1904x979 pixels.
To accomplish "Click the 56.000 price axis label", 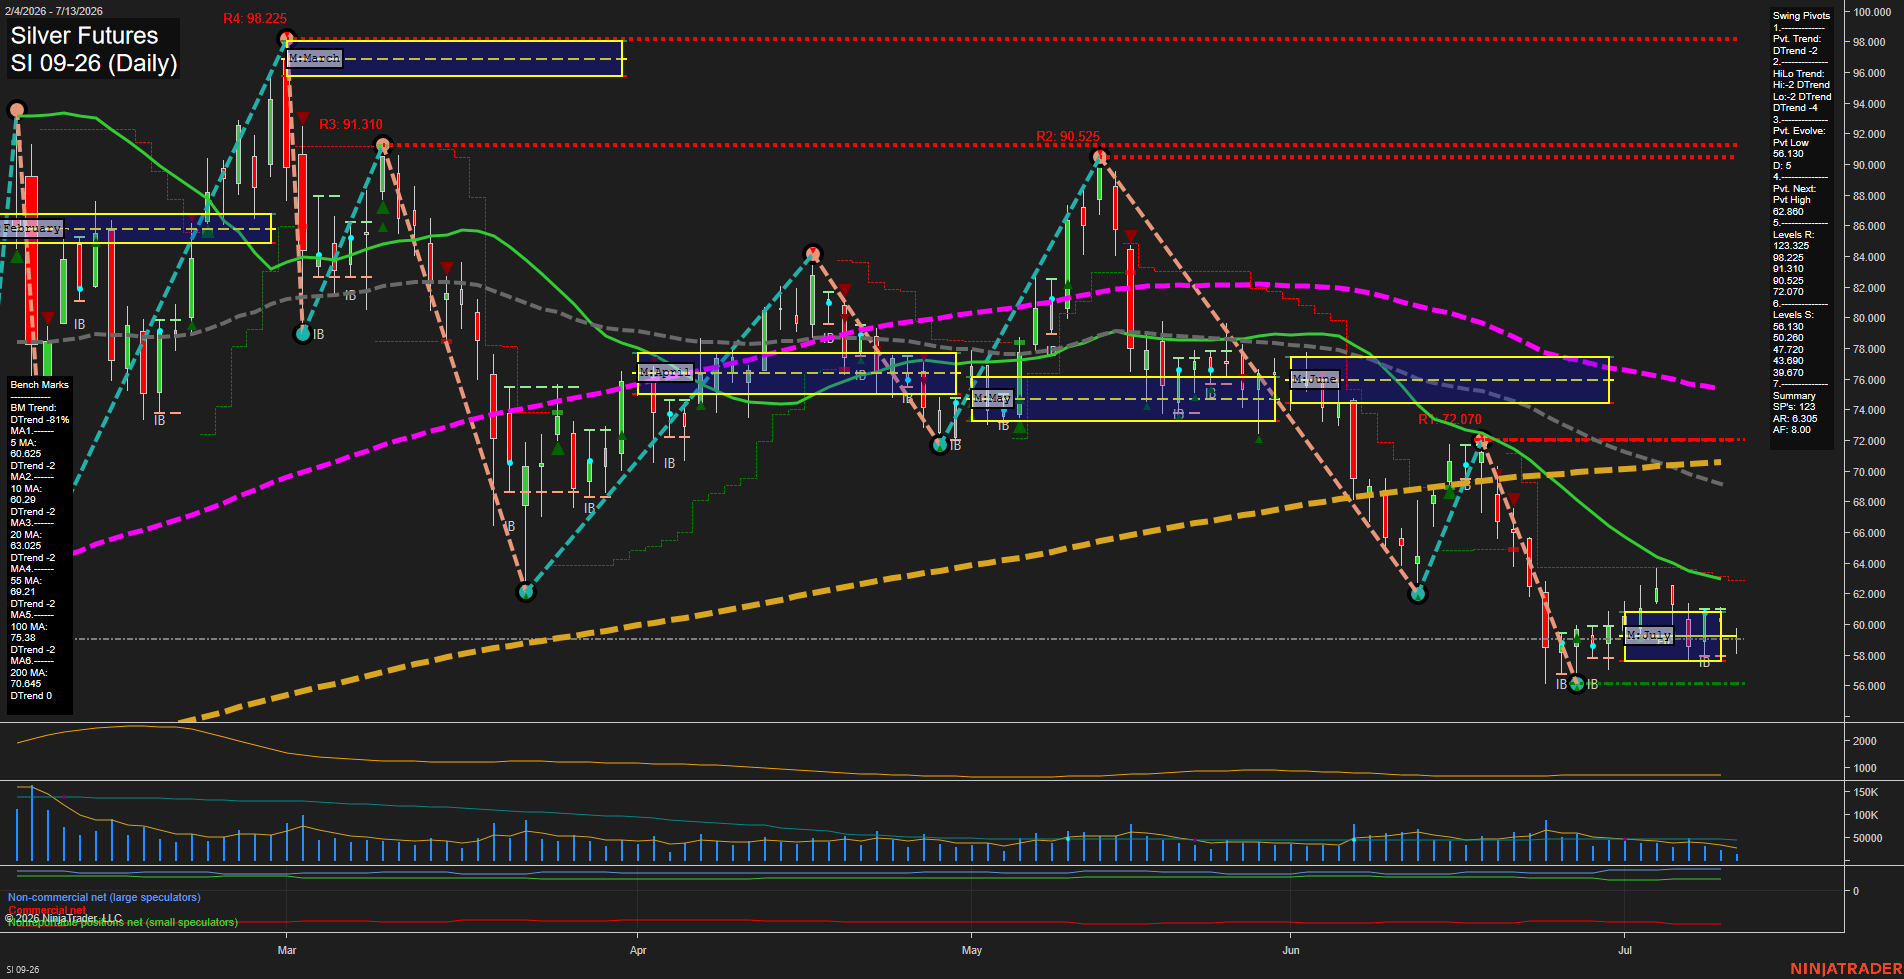I will point(1869,687).
